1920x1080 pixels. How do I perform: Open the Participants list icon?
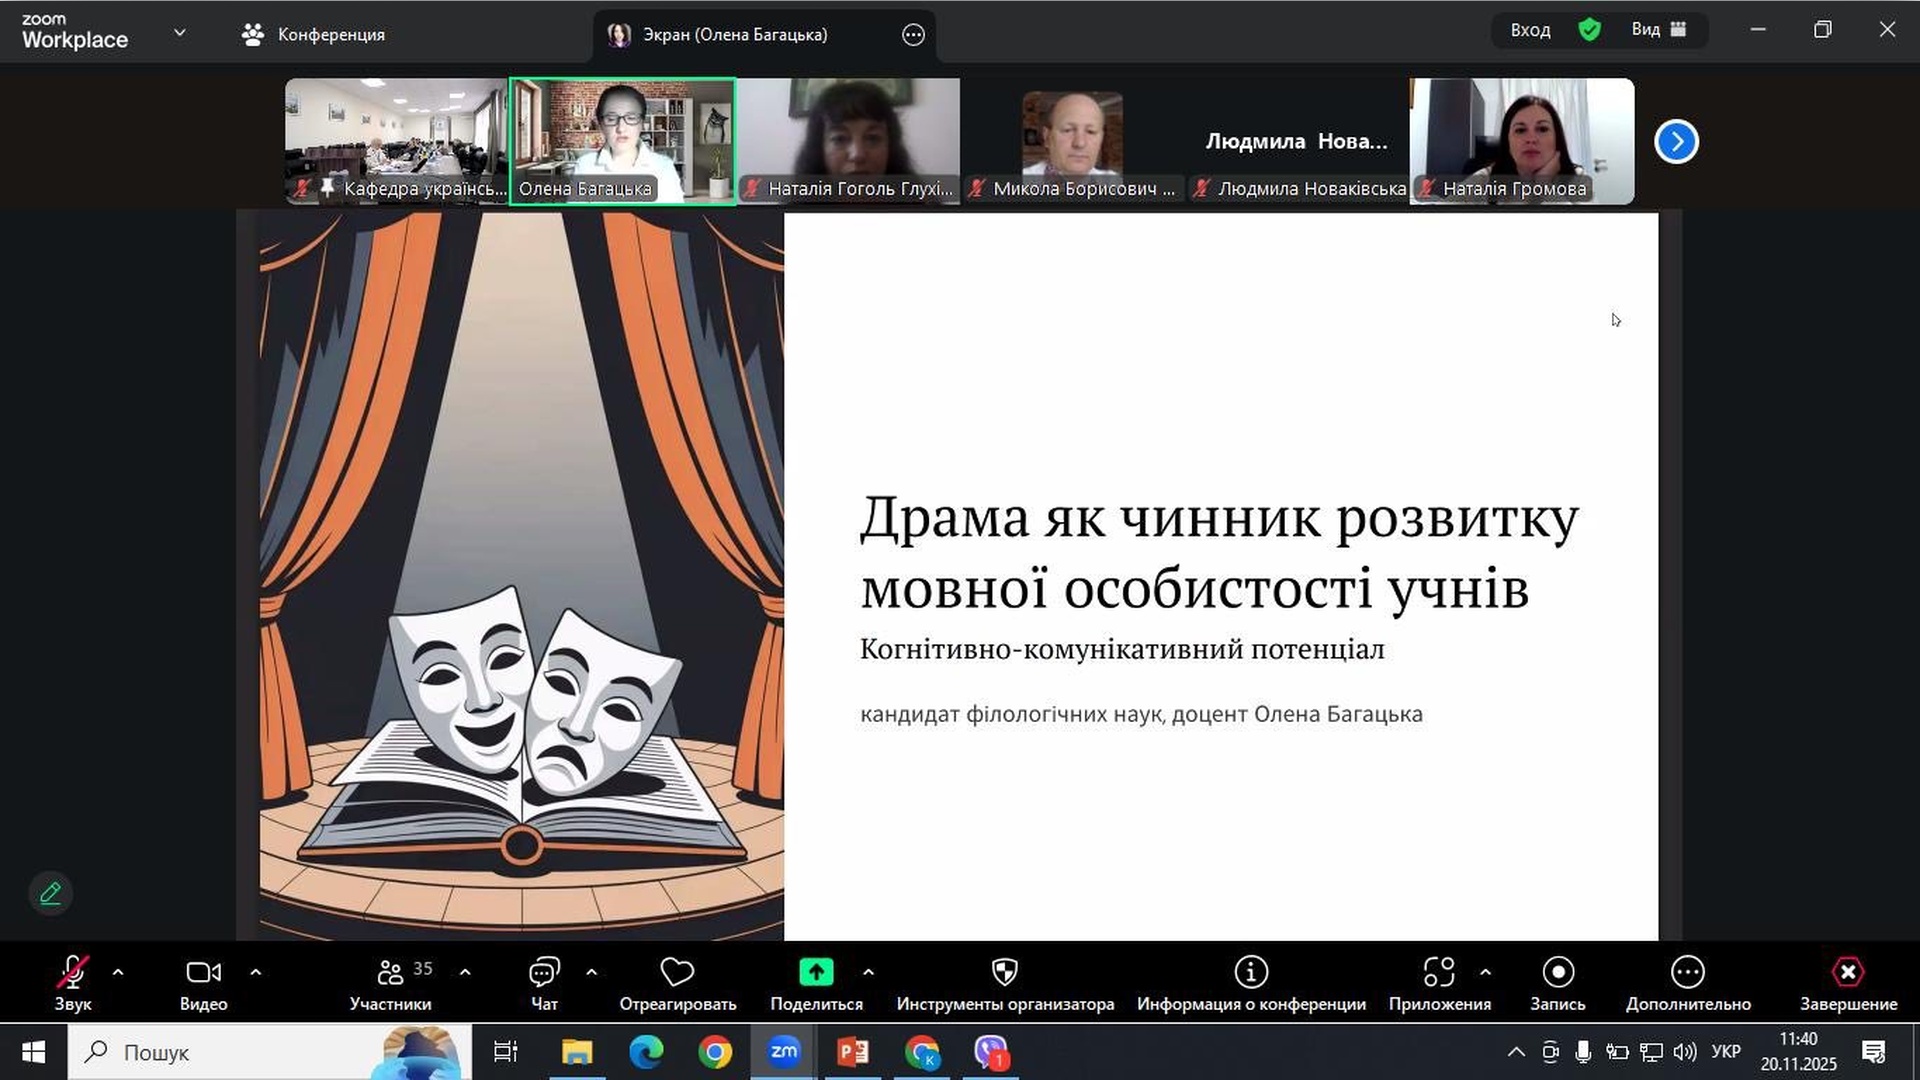[391, 973]
